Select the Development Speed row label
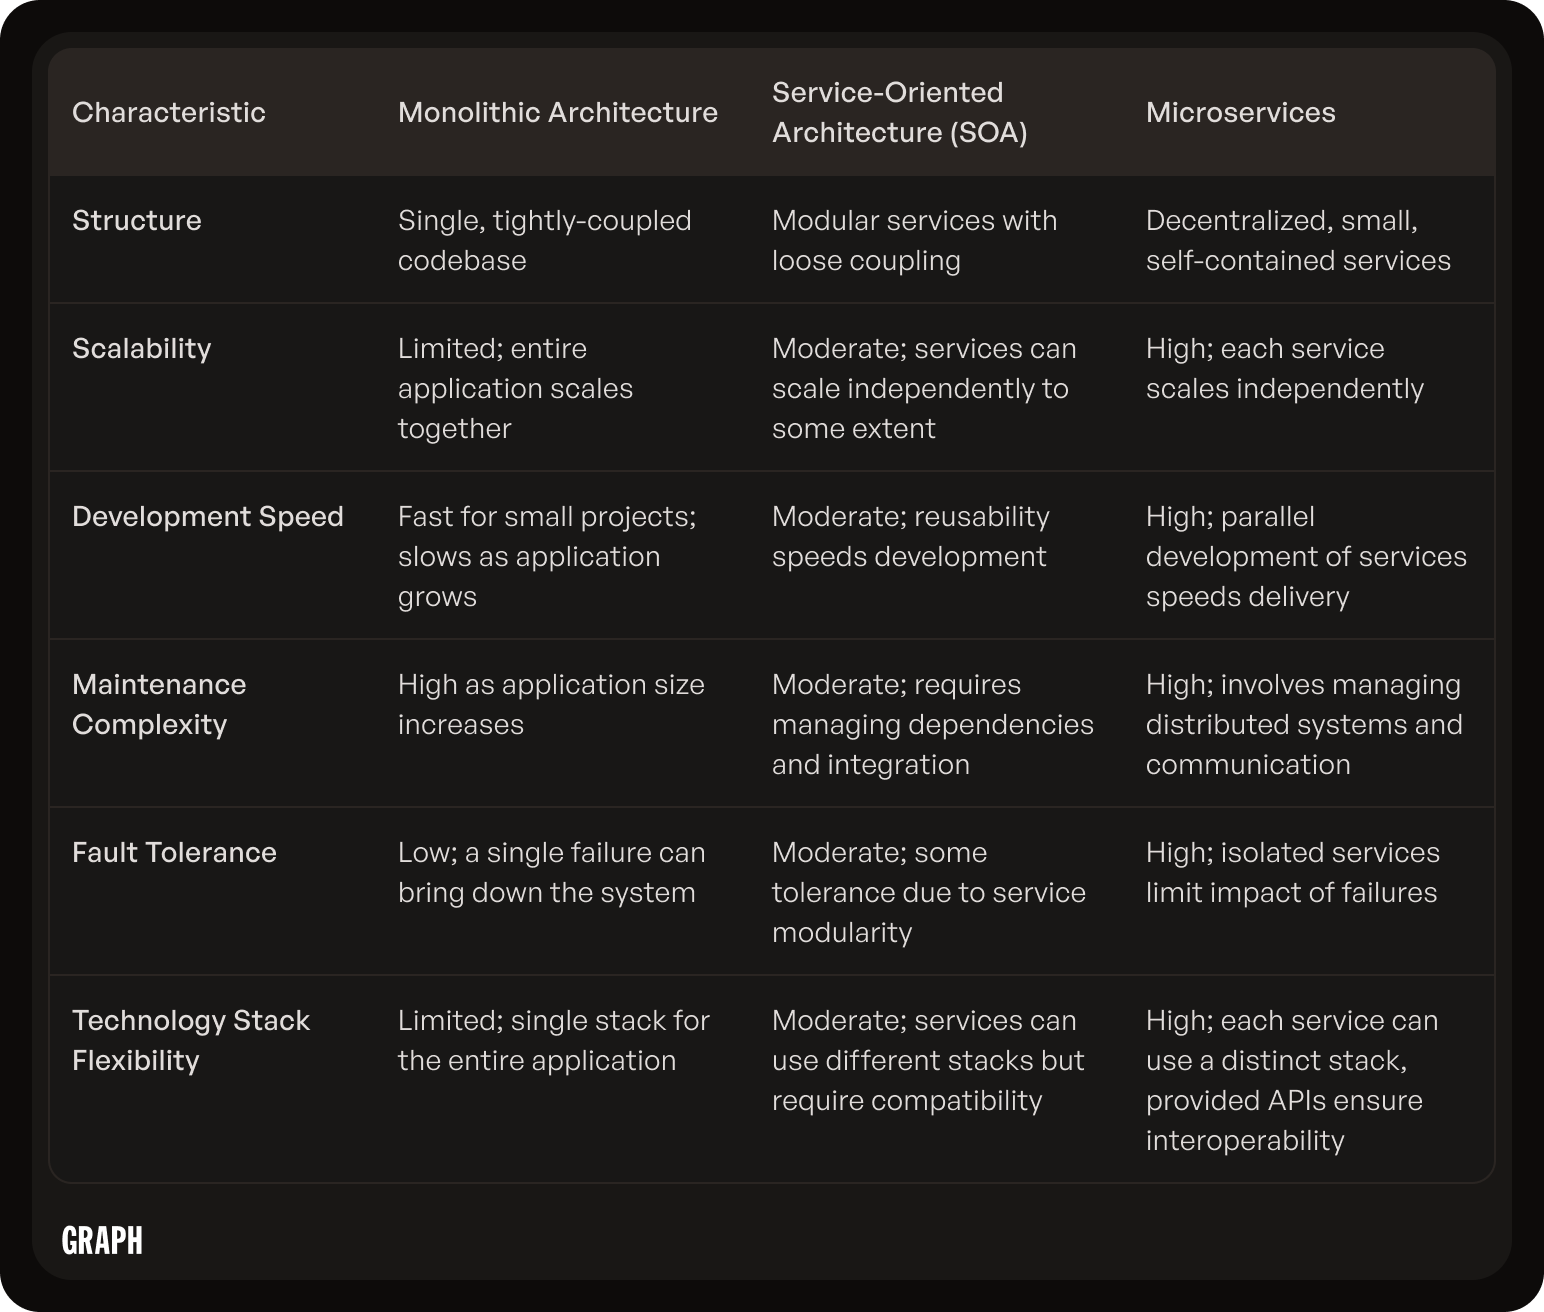Image resolution: width=1544 pixels, height=1312 pixels. [x=208, y=516]
